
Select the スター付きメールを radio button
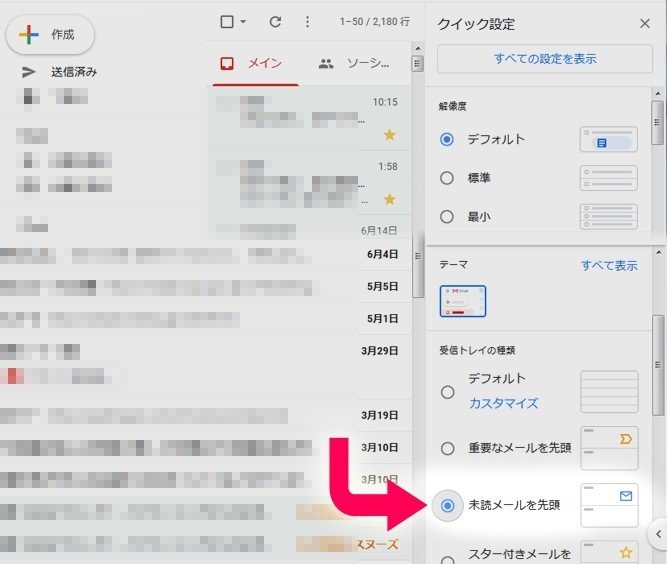point(447,560)
